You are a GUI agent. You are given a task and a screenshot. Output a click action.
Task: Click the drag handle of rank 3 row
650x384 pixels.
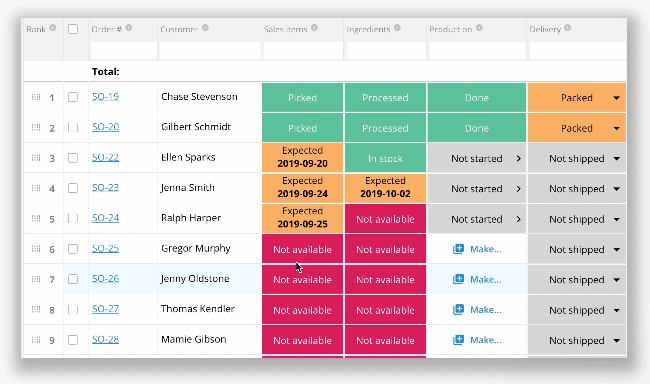[36, 158]
